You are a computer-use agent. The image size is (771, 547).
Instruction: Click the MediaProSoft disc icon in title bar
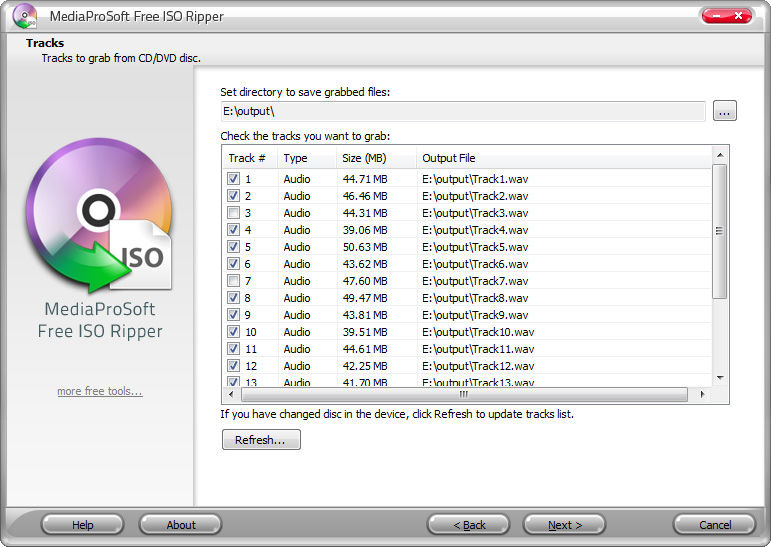(25, 16)
